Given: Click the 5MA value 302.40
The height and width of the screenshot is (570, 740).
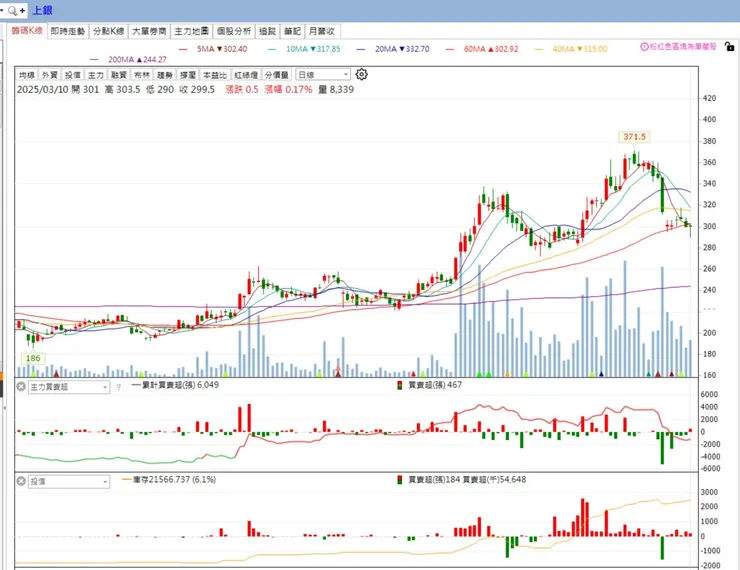Looking at the screenshot, I should (235, 49).
